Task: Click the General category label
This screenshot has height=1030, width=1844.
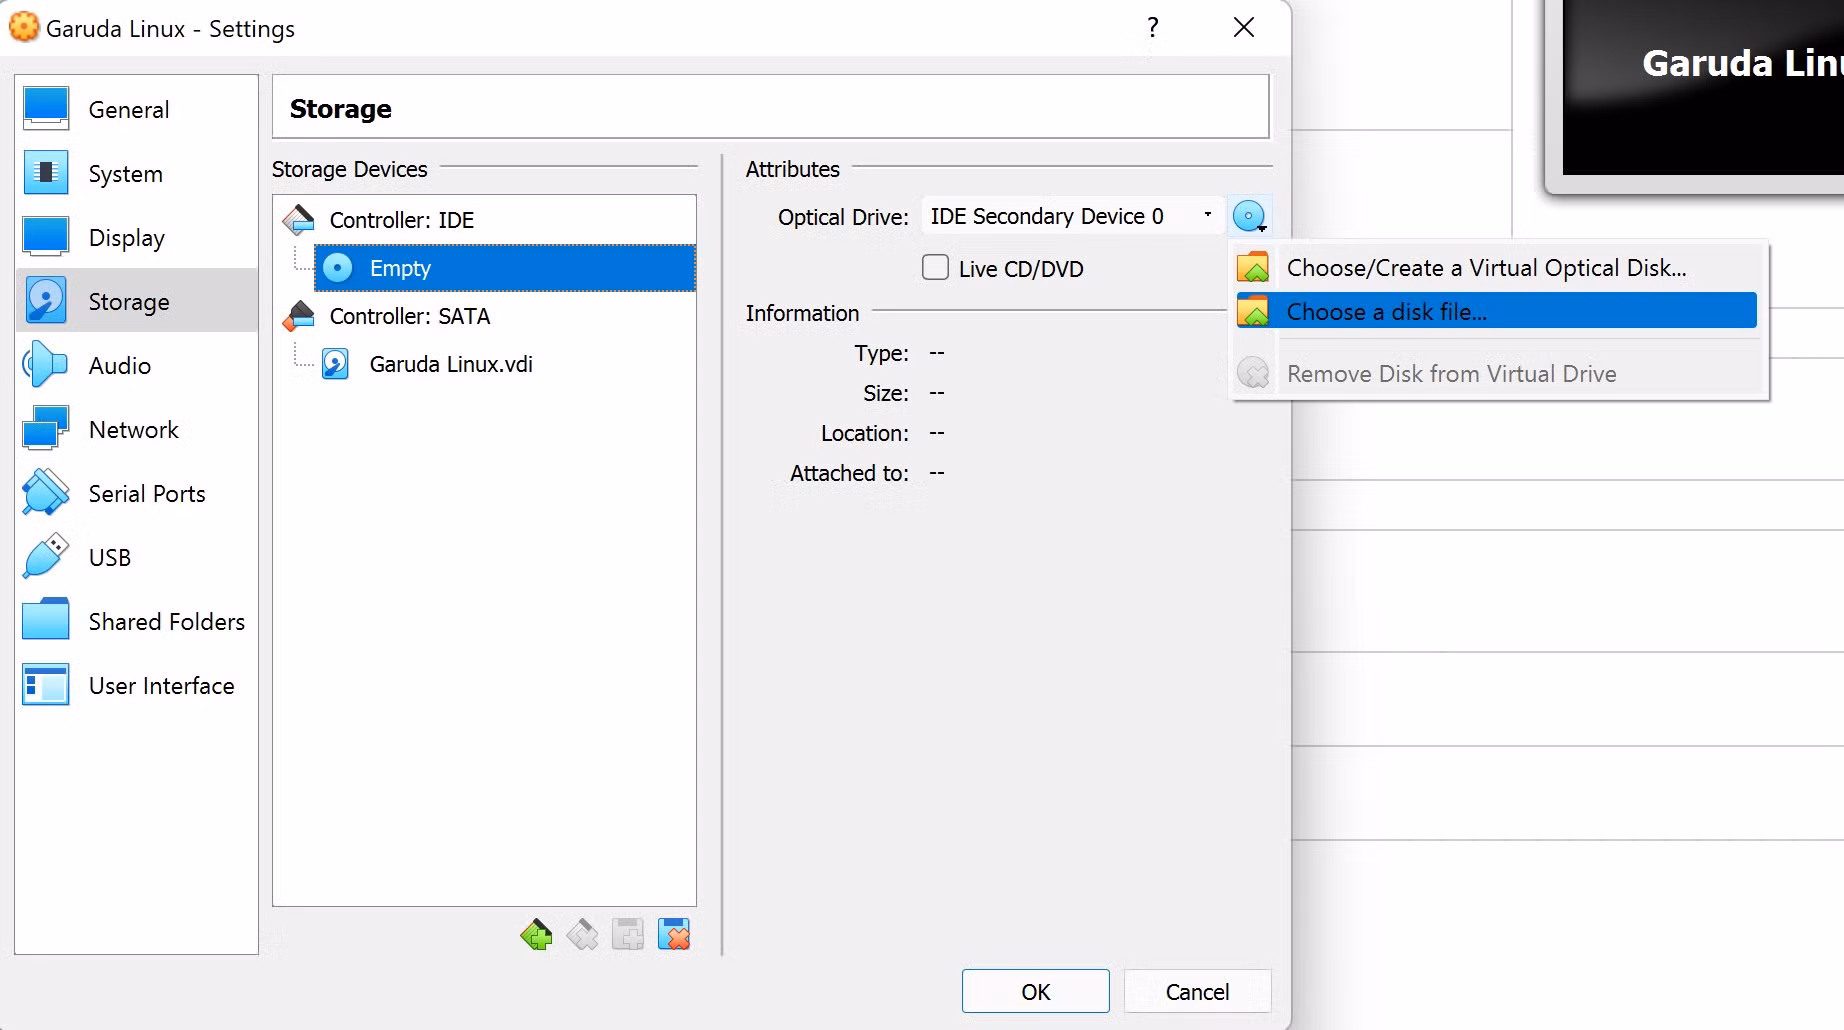Action: (129, 110)
